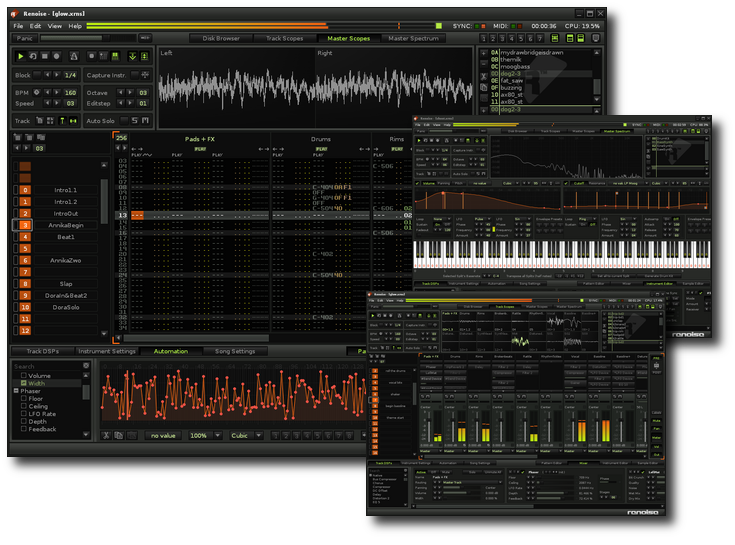The image size is (735, 545).
Task: Open the File menu
Action: point(18,26)
